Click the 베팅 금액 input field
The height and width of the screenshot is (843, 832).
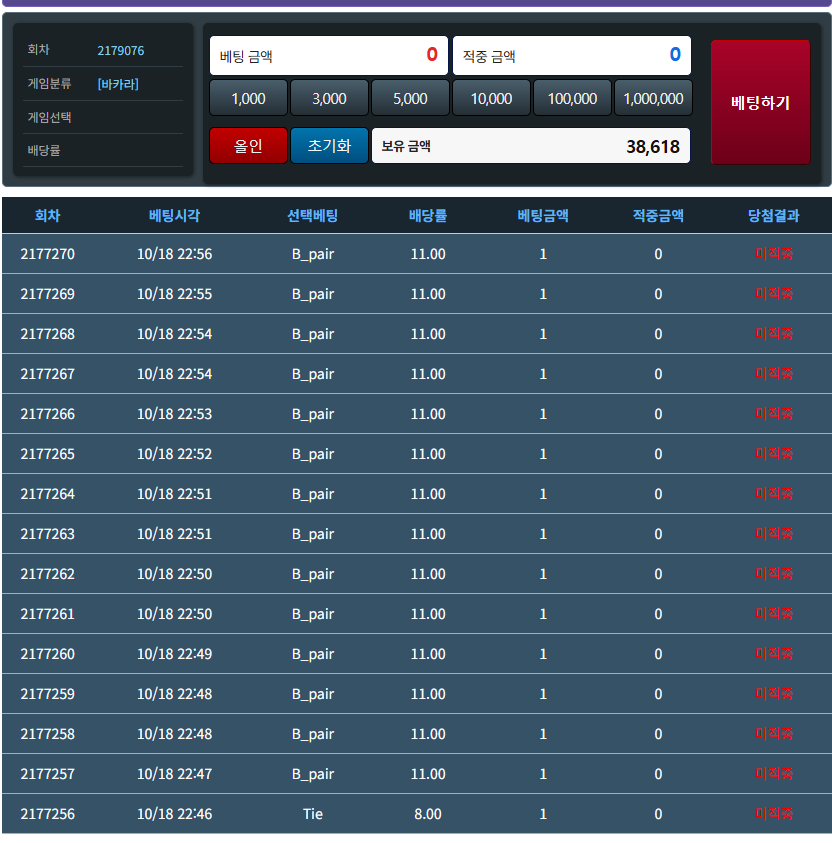328,55
